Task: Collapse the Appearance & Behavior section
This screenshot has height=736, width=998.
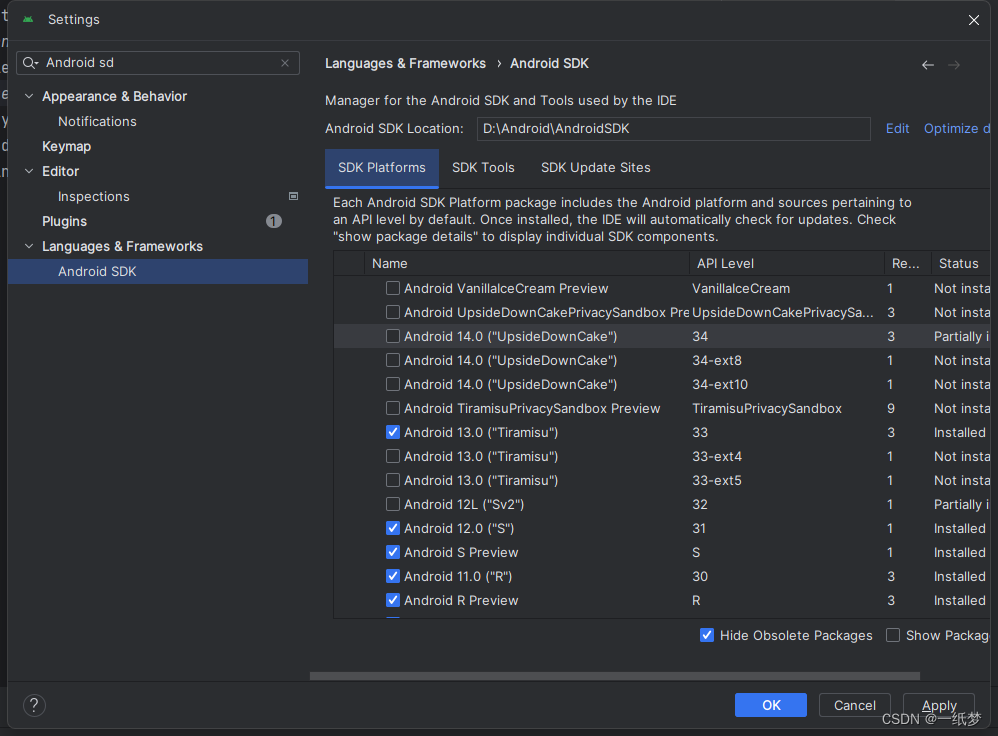Action: point(29,96)
